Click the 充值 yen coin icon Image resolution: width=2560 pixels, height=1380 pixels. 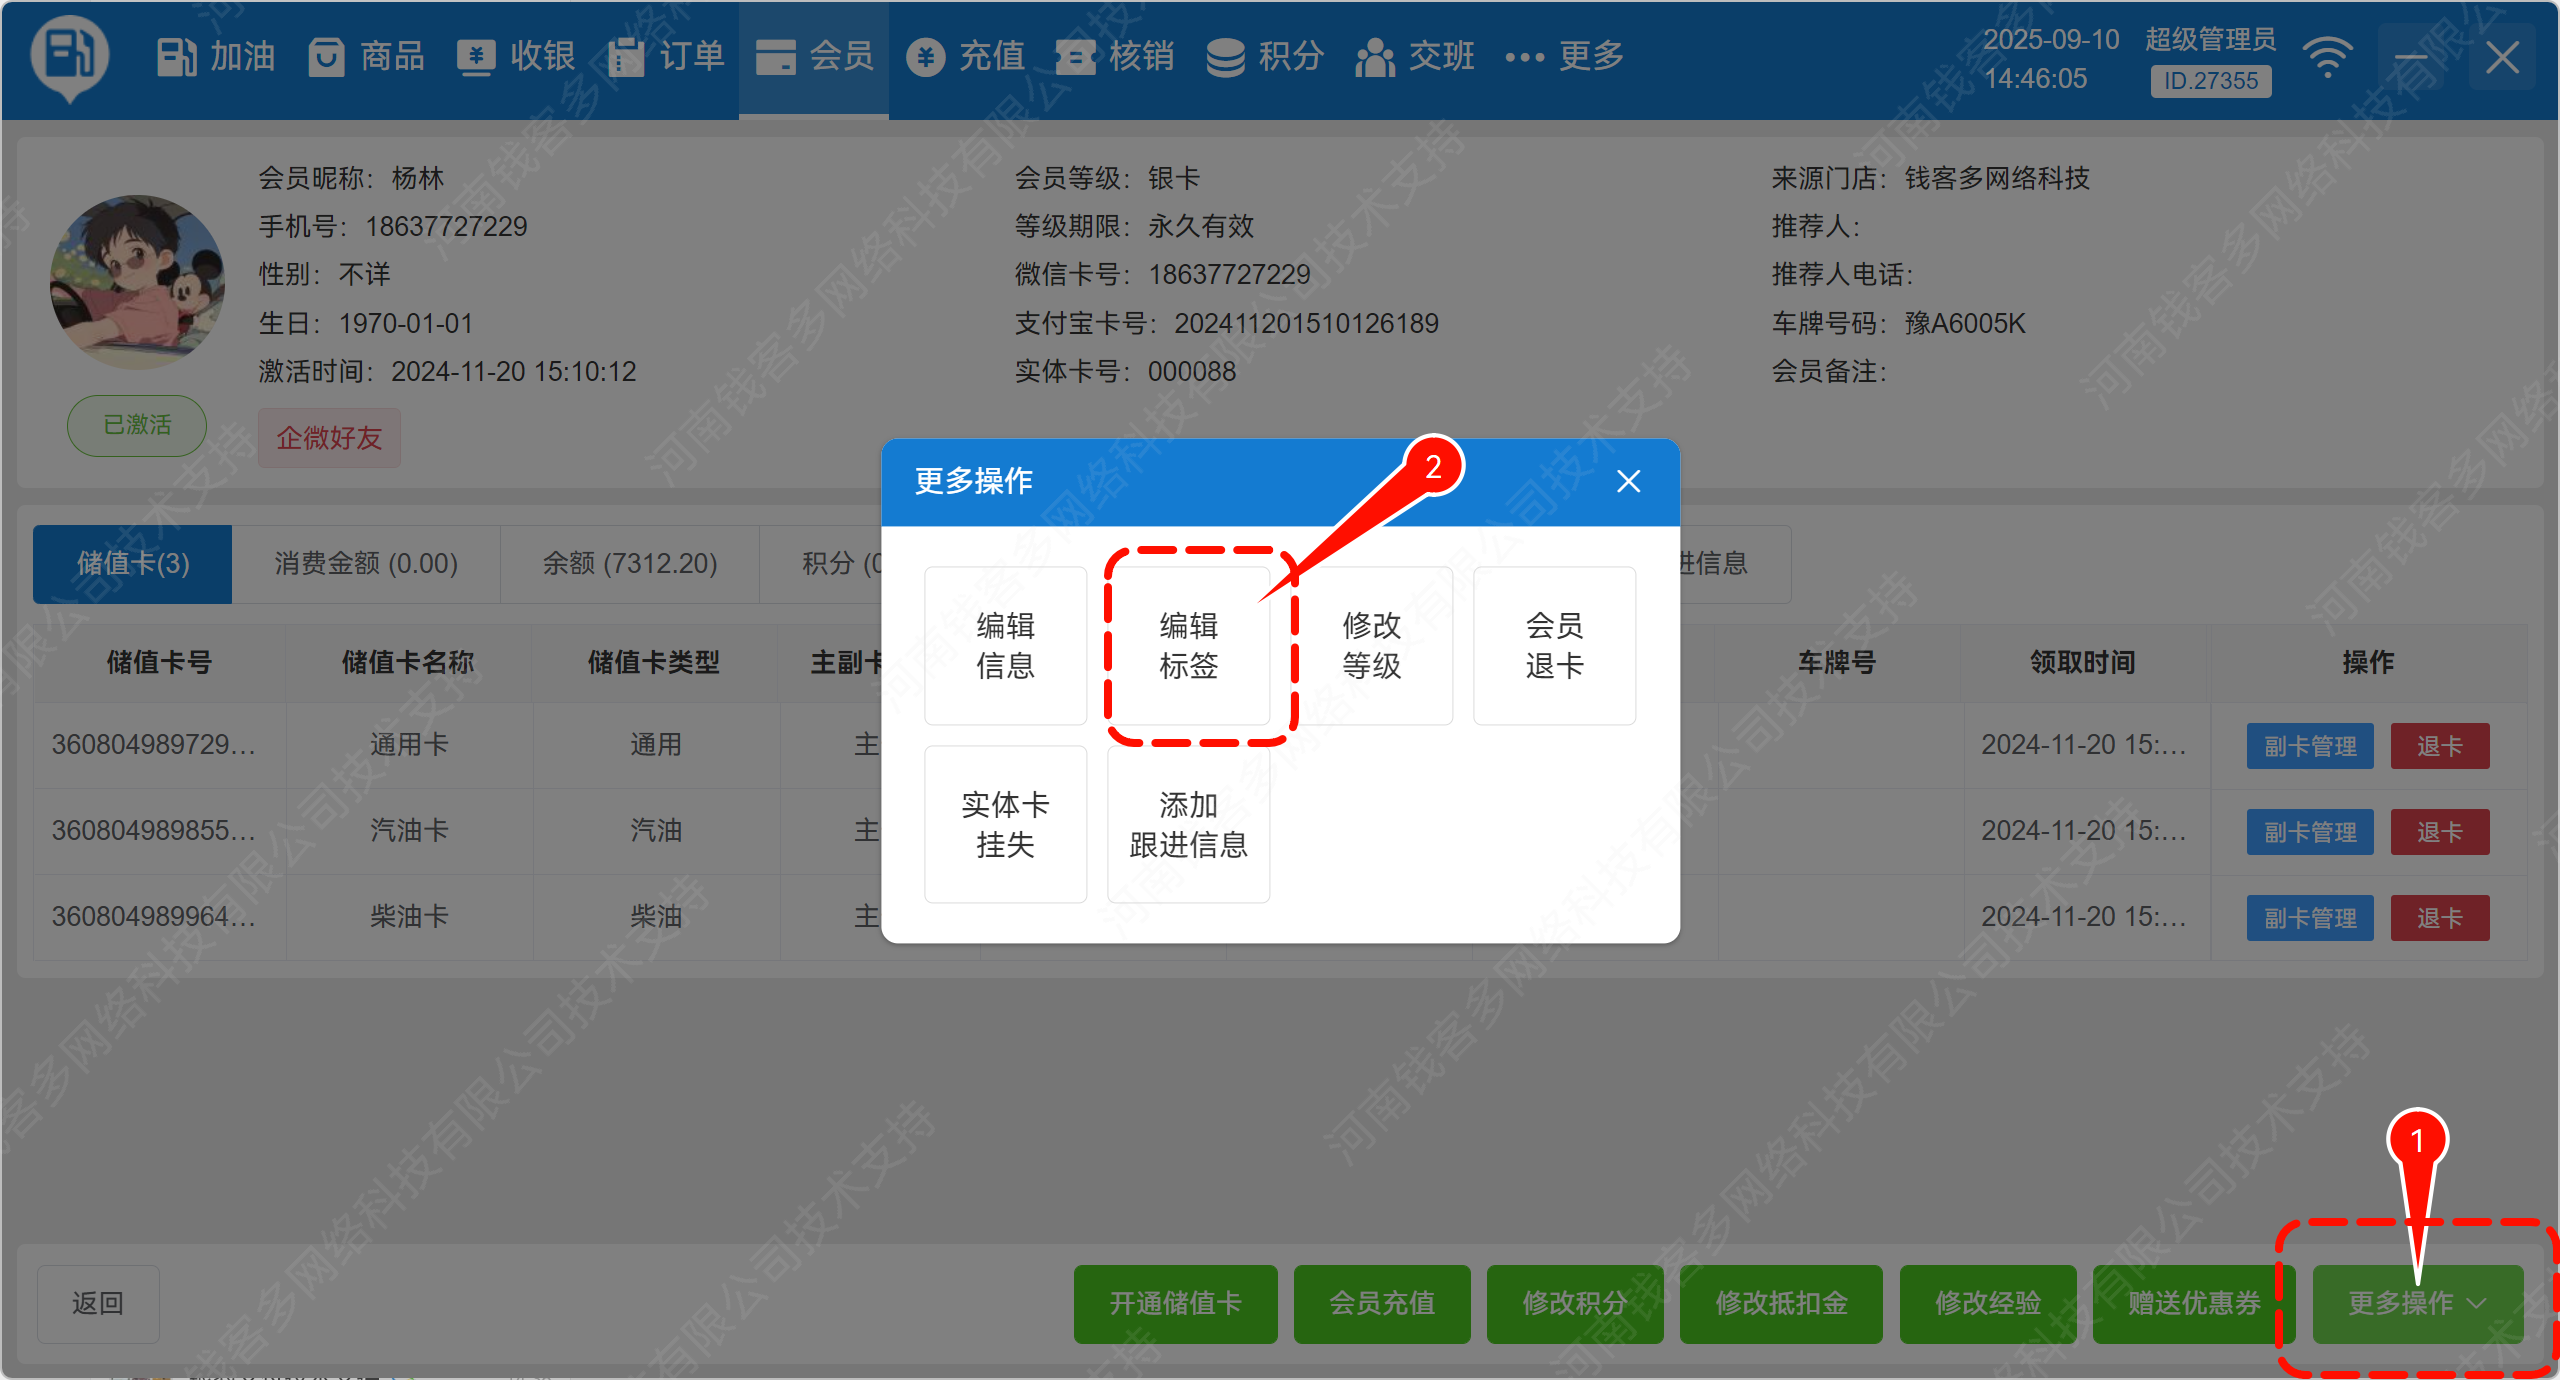(926, 57)
